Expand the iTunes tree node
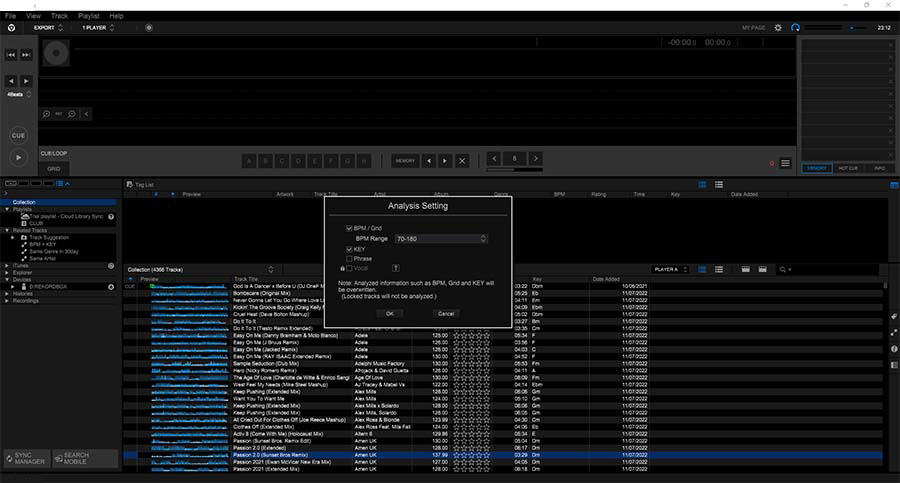This screenshot has width=900, height=483. pos(7,266)
